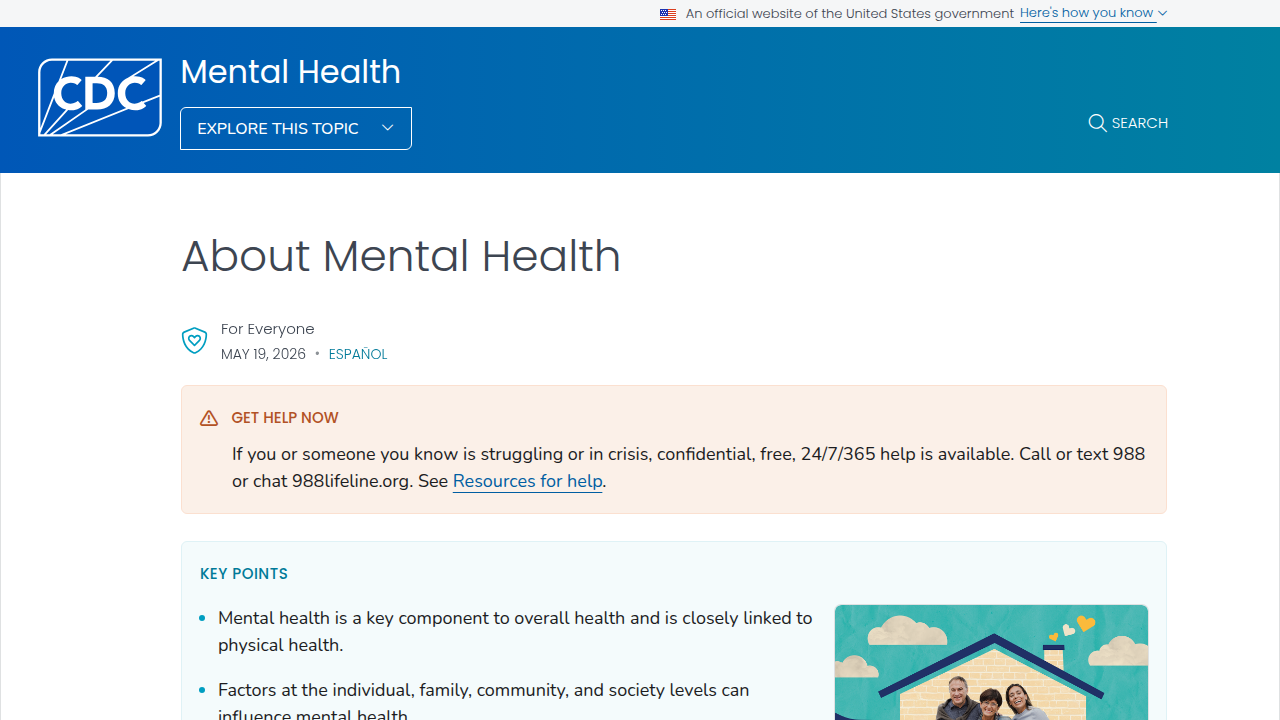Screen dimensions: 1280x720
Task: Open the Resources for help link
Action: 528,481
